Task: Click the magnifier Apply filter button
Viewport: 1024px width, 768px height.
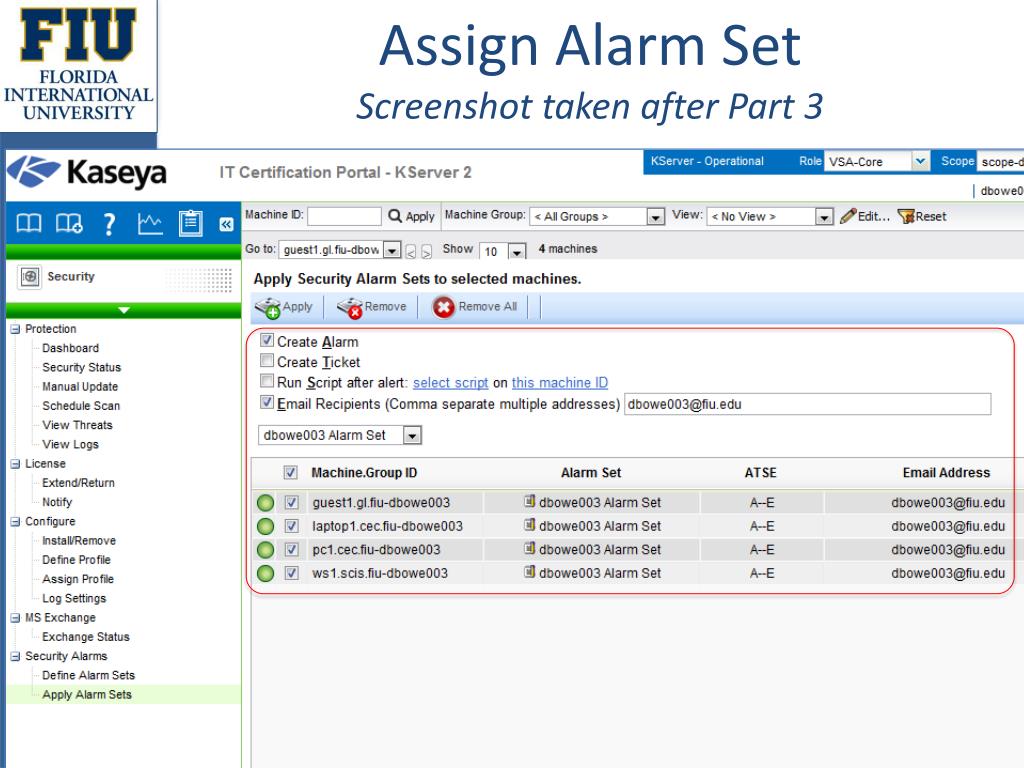Action: click(411, 216)
